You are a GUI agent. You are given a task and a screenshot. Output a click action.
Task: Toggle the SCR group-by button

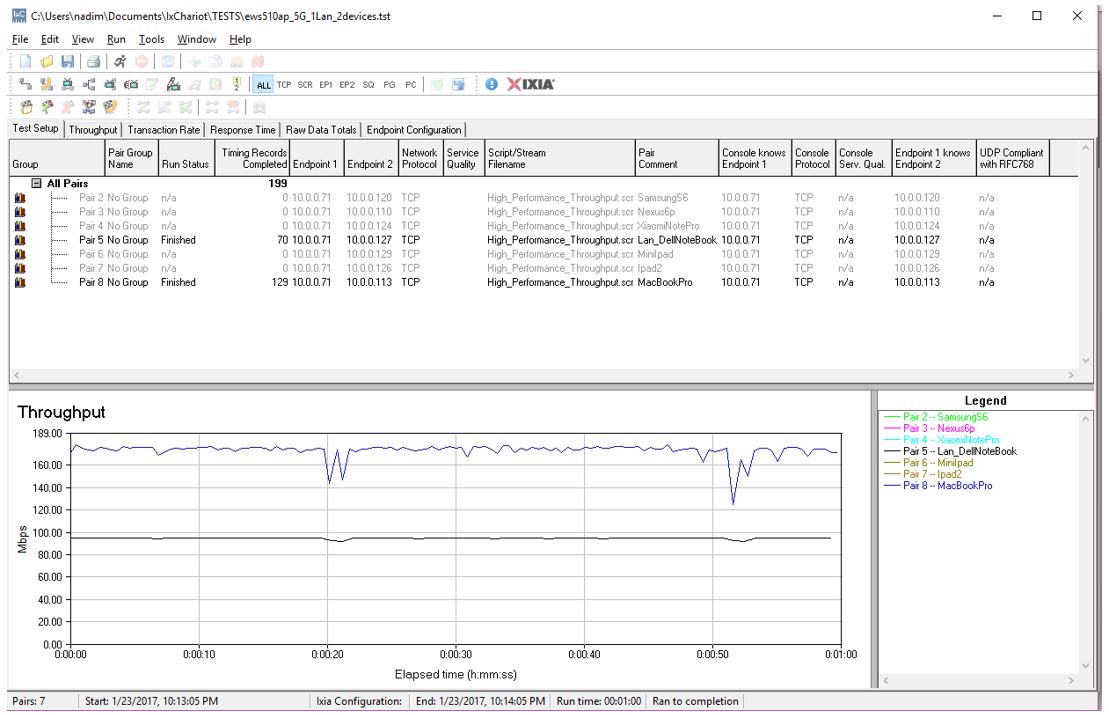(x=305, y=85)
